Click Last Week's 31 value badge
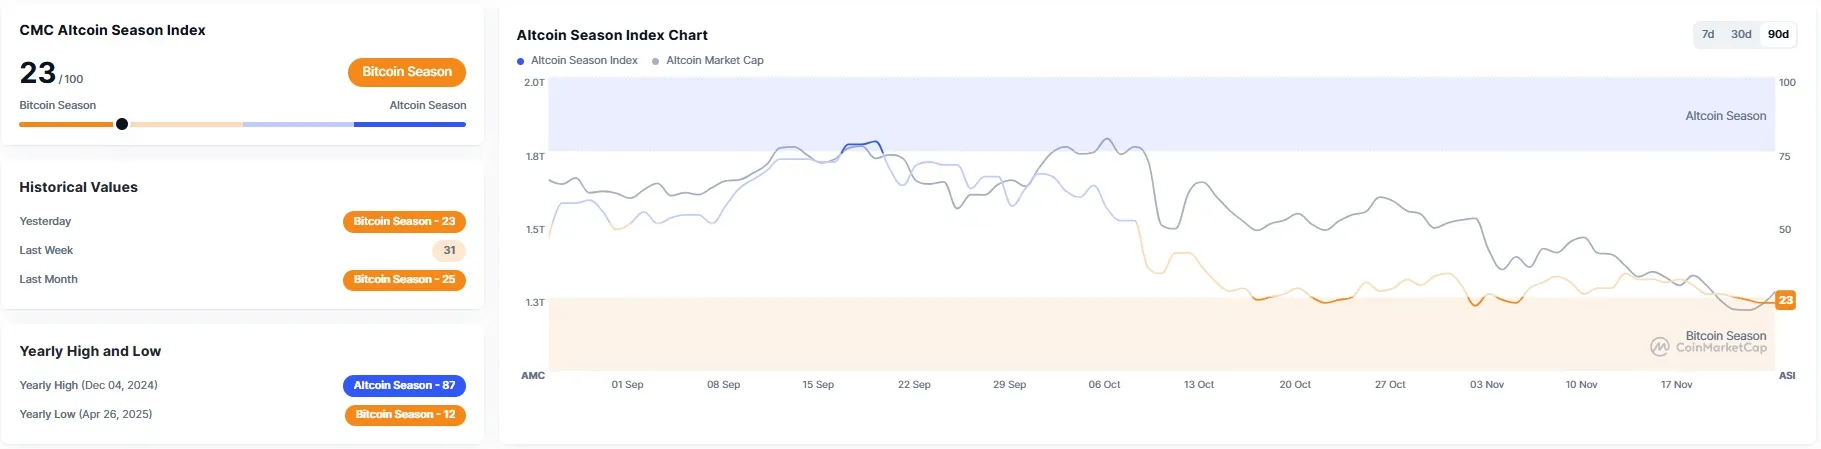The image size is (1821, 449). (x=449, y=251)
